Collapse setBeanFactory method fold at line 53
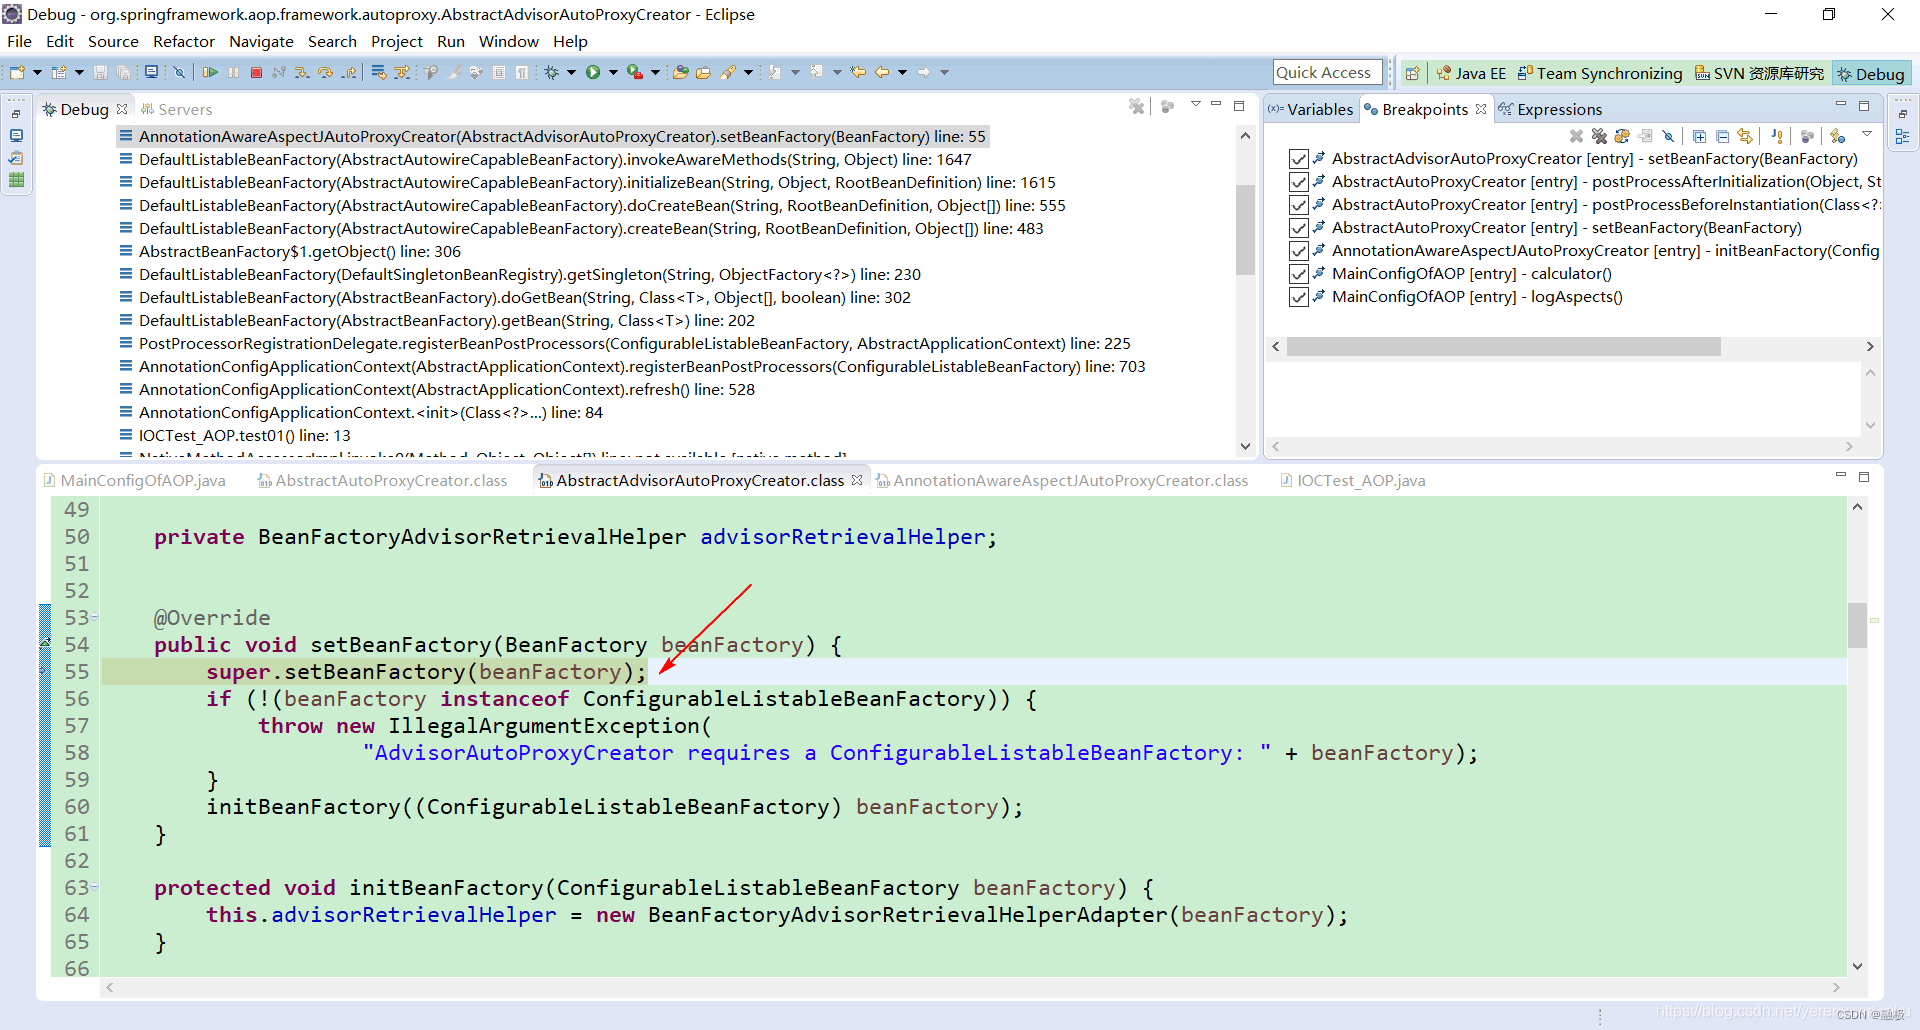The height and width of the screenshot is (1030, 1920). [95, 617]
